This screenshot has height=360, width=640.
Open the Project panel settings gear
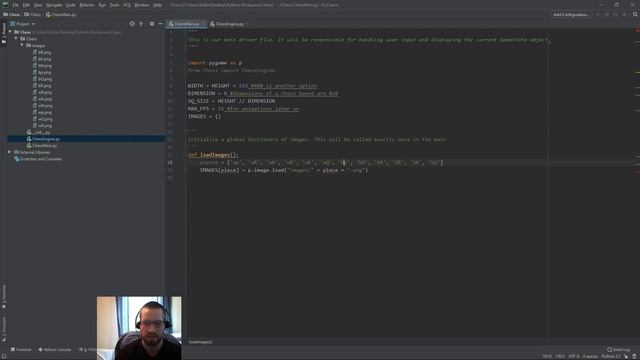(151, 24)
